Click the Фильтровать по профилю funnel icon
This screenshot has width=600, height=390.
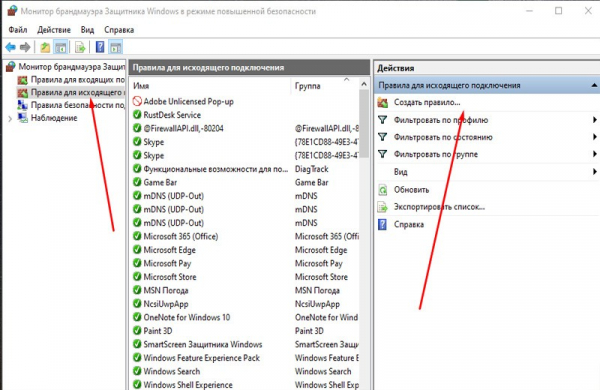pos(382,120)
